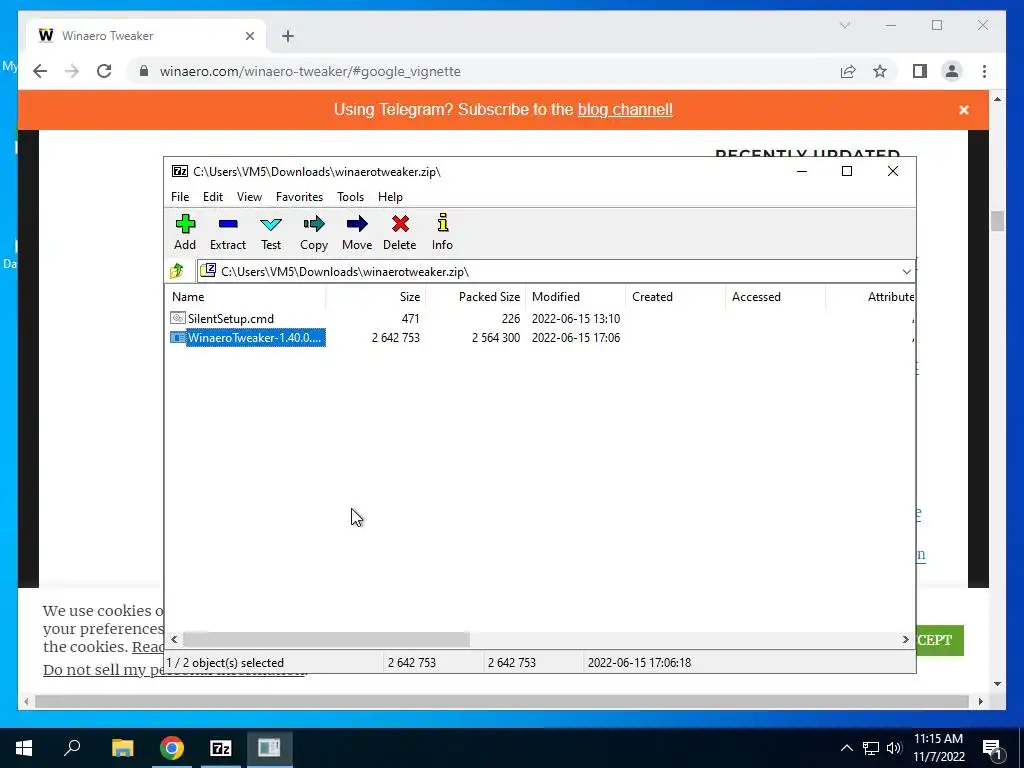The image size is (1024, 768).
Task: Open the Windows Start menu
Action: point(24,748)
